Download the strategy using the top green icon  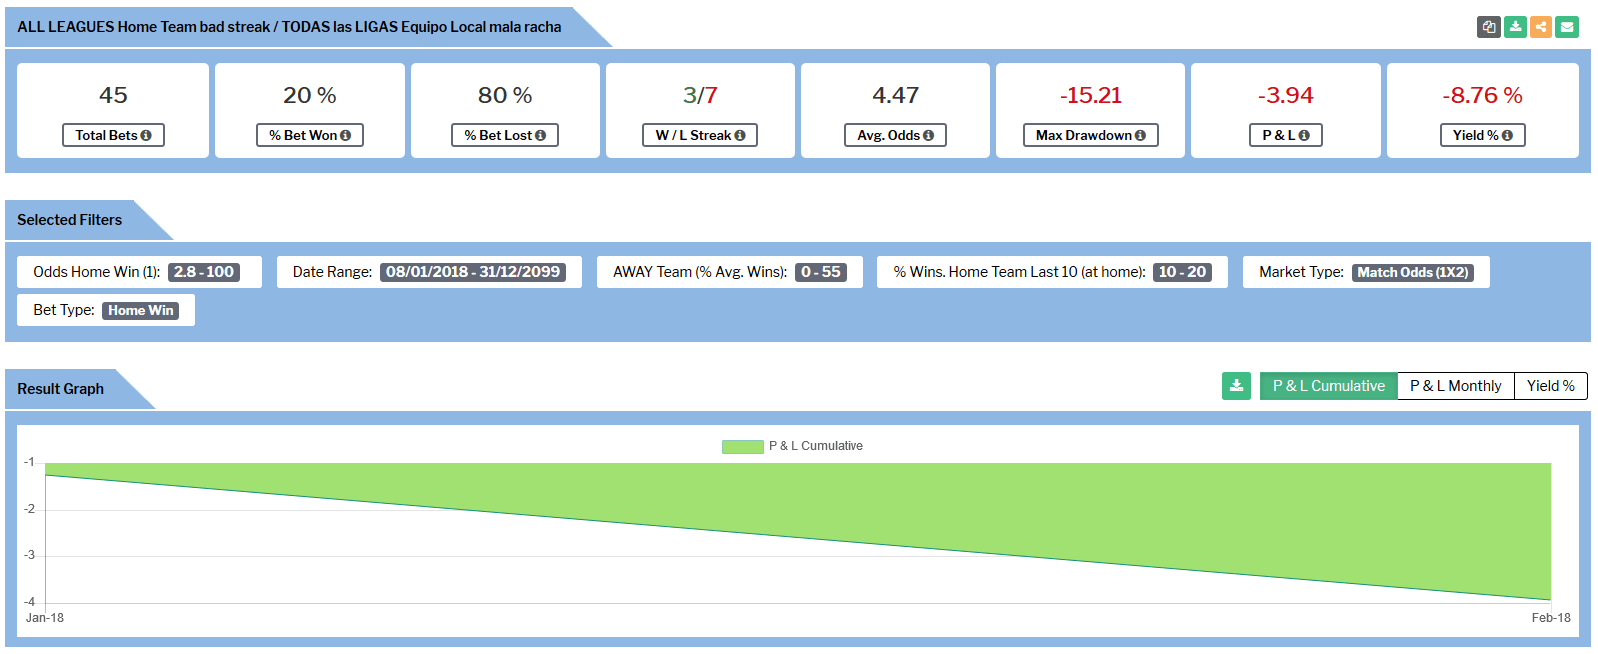[1515, 27]
